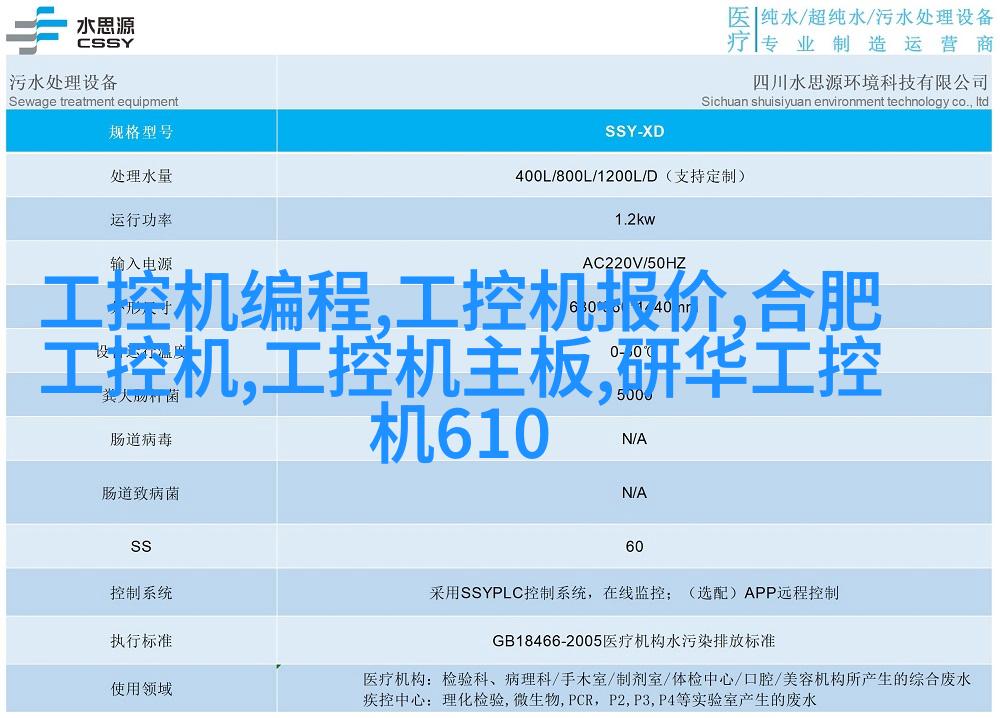Click the "四川水思源环境科技有限公司" company name
The image size is (1000, 718).
870,82
